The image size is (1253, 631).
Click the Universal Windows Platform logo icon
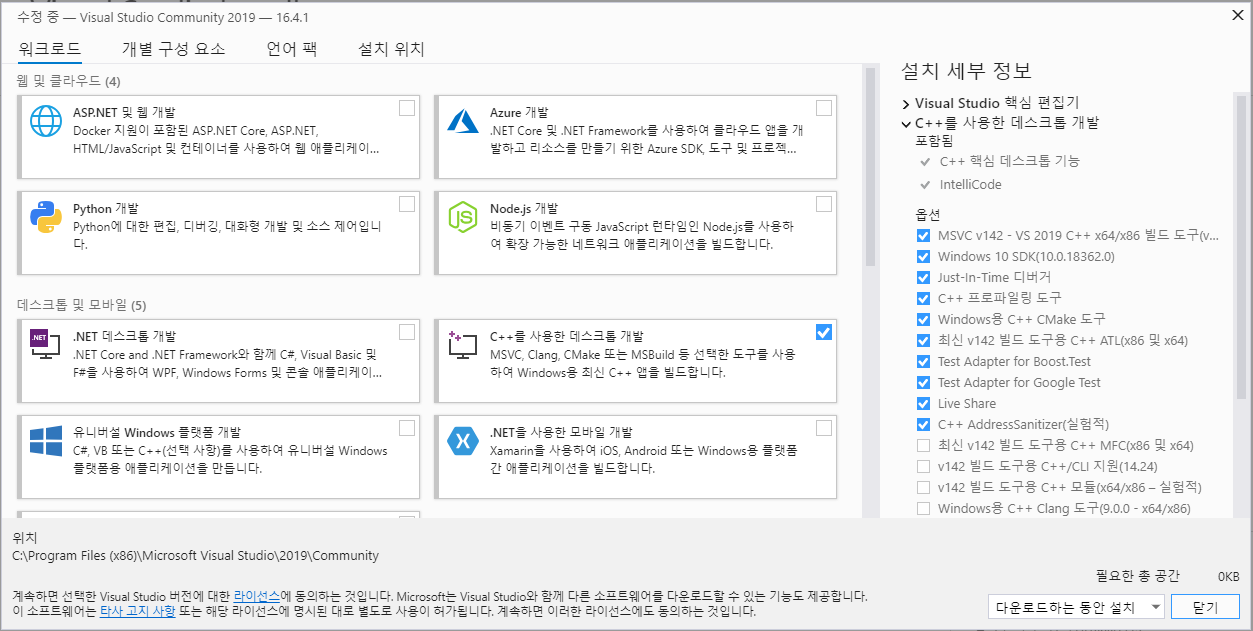46,440
